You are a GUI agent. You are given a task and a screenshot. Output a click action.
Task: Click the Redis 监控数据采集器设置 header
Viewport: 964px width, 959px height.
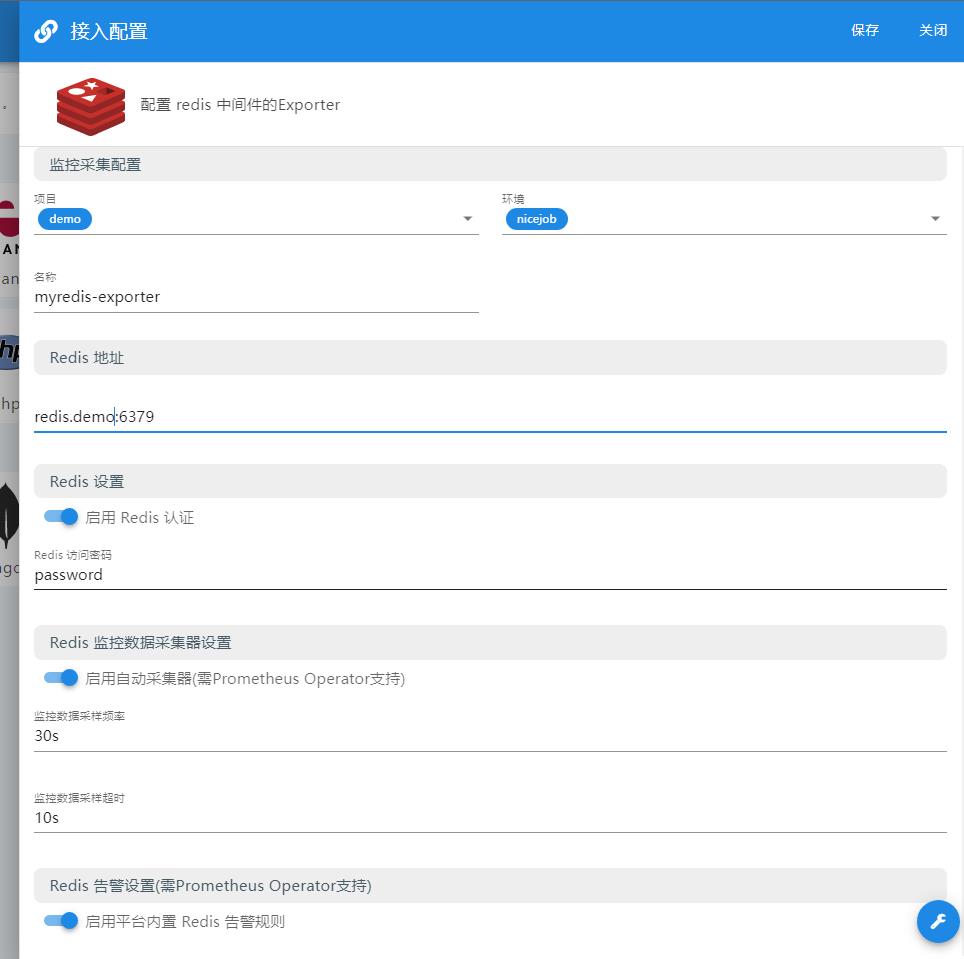[490, 642]
